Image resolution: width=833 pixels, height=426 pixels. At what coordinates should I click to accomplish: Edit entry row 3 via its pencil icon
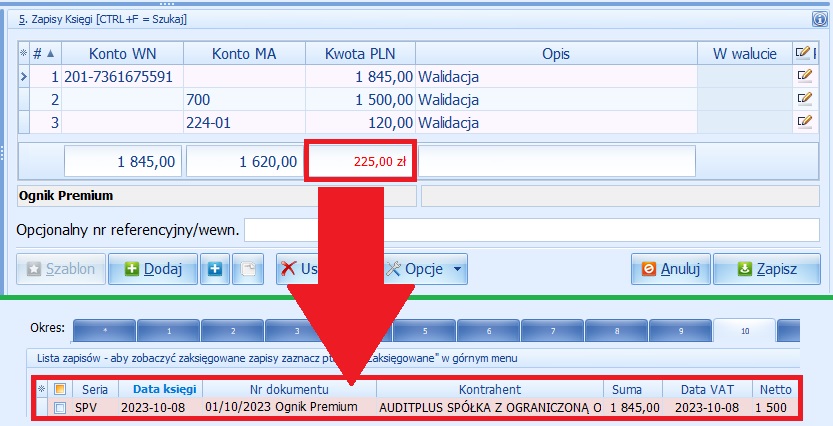click(804, 122)
